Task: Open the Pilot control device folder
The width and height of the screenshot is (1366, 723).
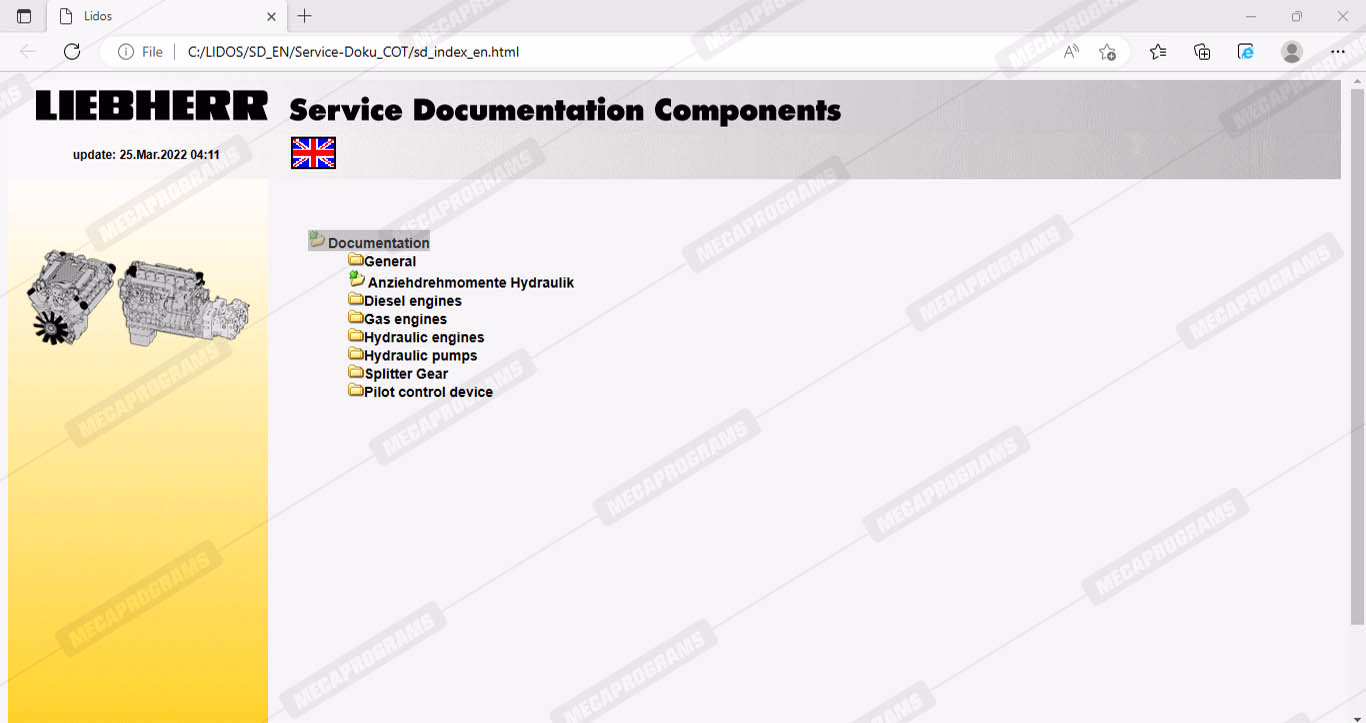Action: click(428, 392)
